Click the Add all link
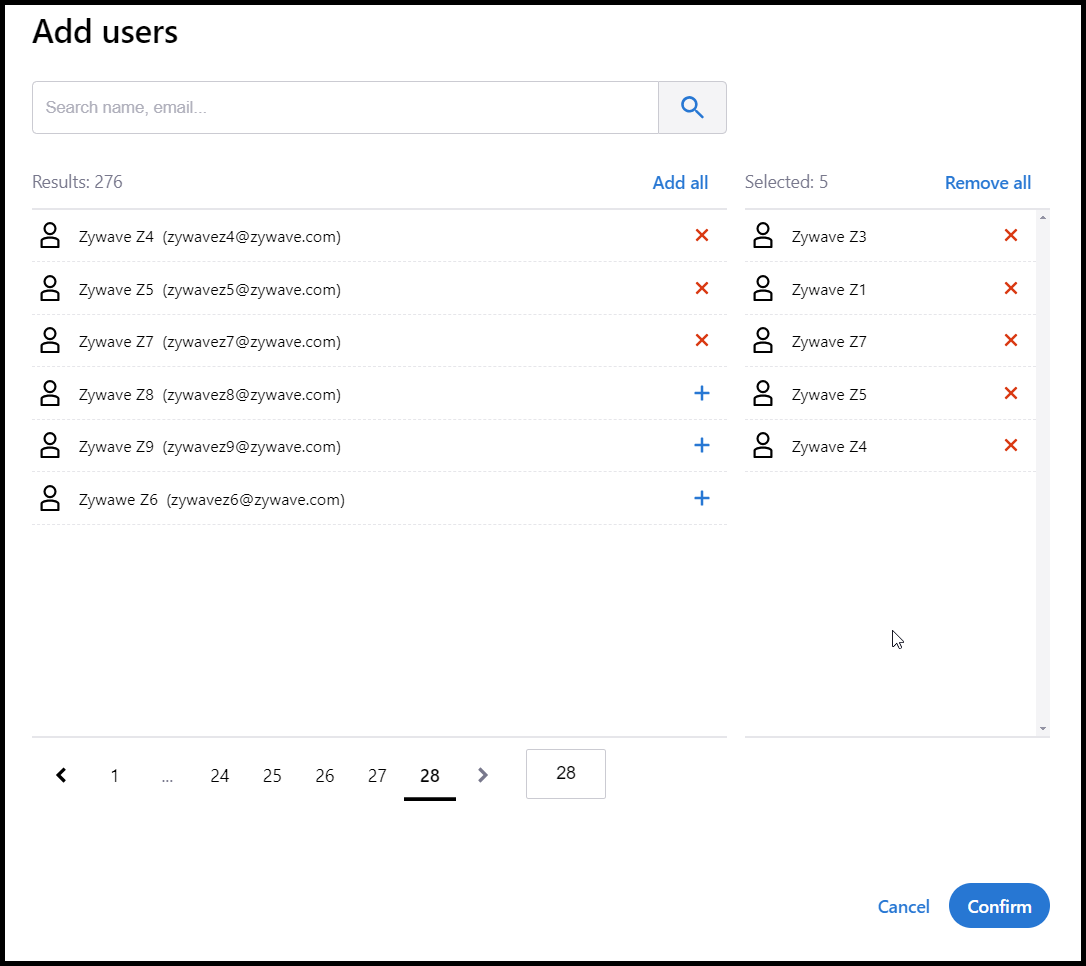This screenshot has width=1086, height=966. click(x=680, y=182)
